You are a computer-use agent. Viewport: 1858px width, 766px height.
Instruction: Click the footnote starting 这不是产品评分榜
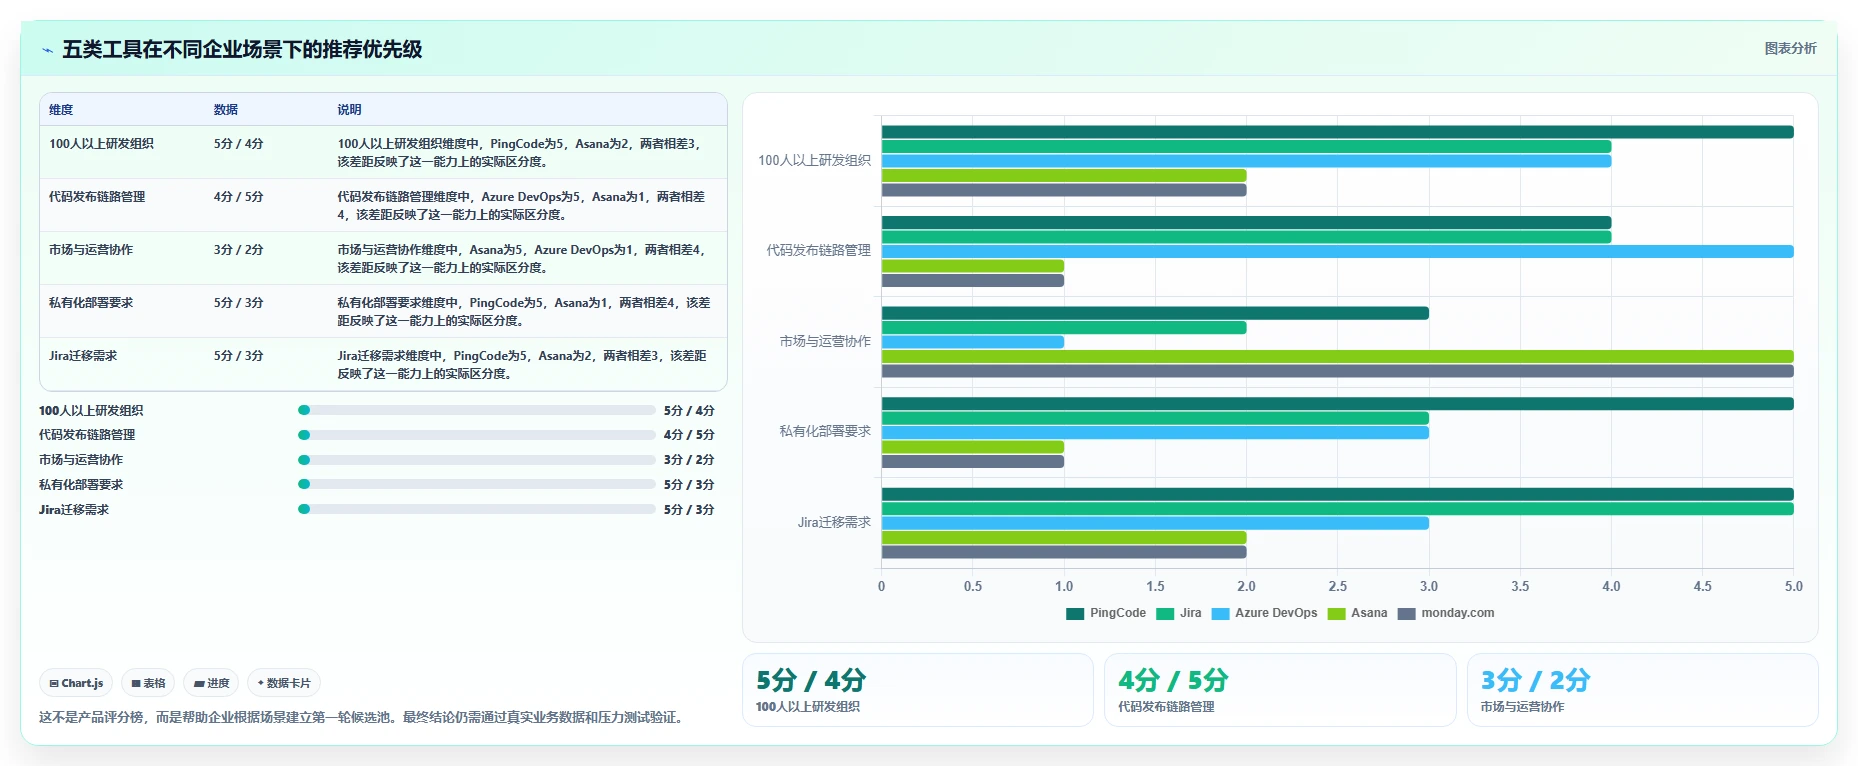[364, 717]
